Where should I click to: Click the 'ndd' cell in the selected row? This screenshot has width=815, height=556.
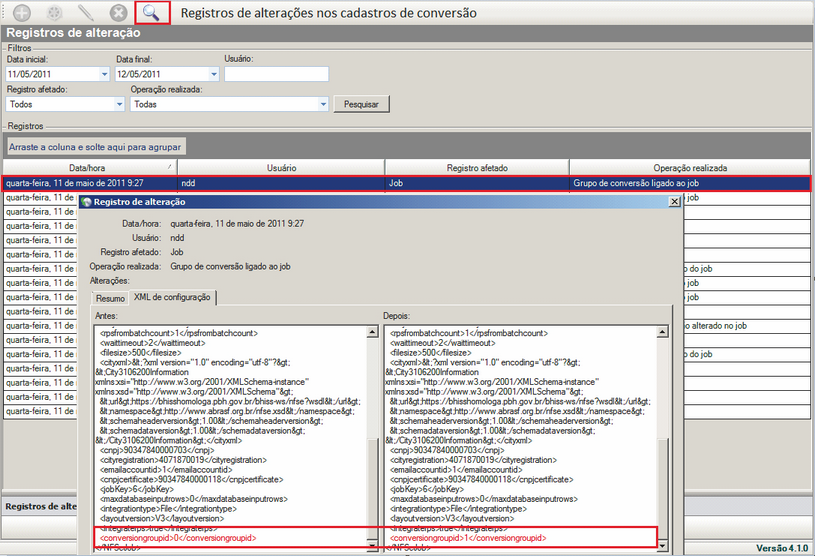click(x=281, y=183)
